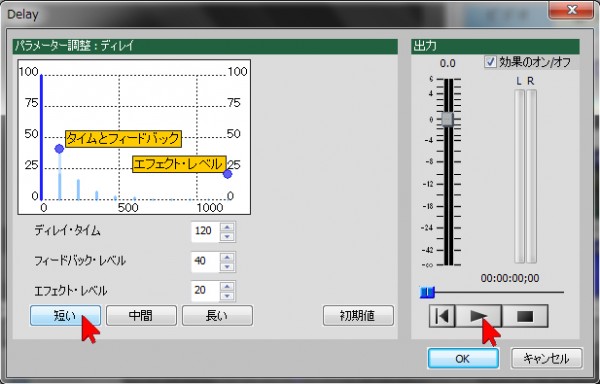Select the 短い preset button

tap(65, 316)
